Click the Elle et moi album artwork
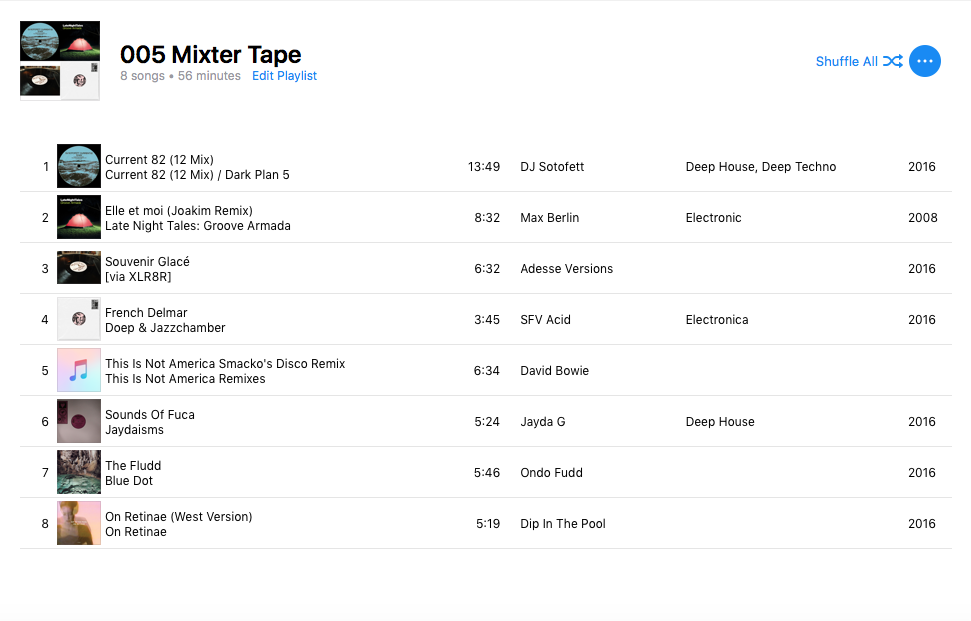 79,217
